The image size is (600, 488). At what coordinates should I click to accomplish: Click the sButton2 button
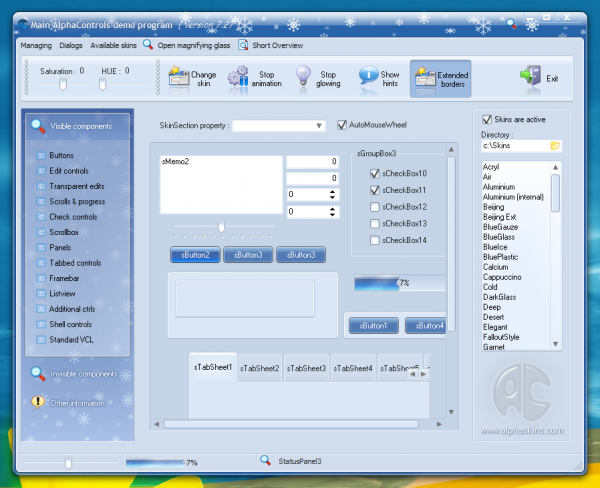click(195, 255)
